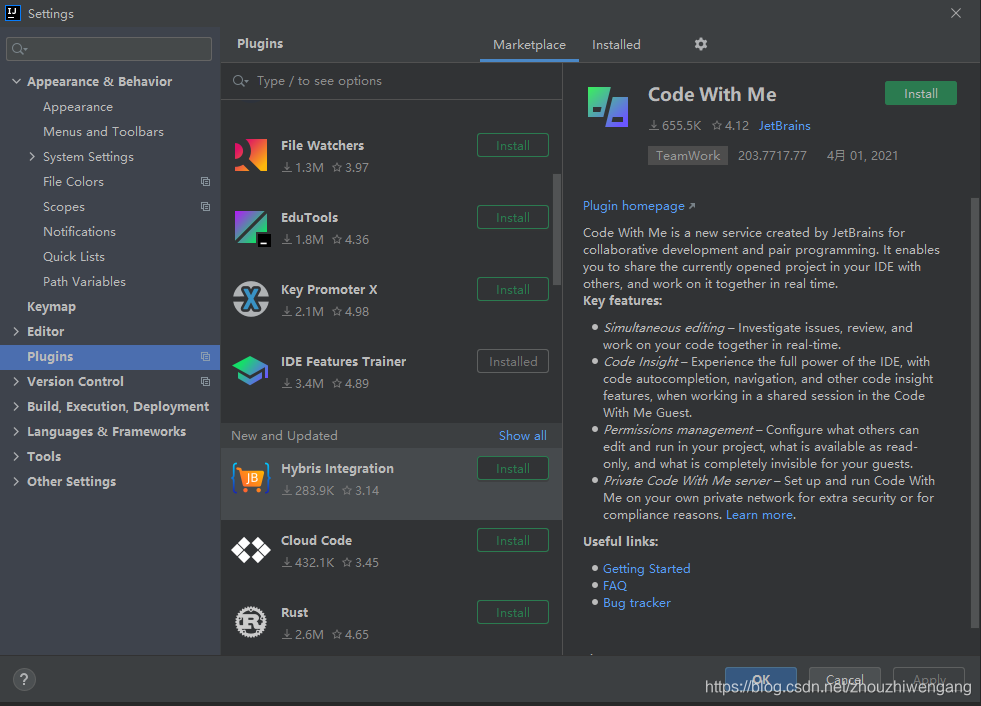This screenshot has height=706, width=981.
Task: Focus the plugin search field
Action: (x=391, y=81)
